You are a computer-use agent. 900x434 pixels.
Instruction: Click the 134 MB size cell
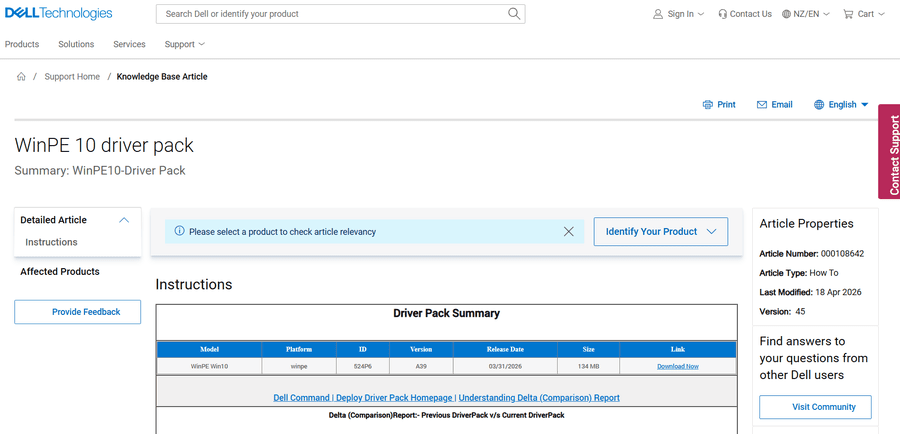click(x=588, y=366)
